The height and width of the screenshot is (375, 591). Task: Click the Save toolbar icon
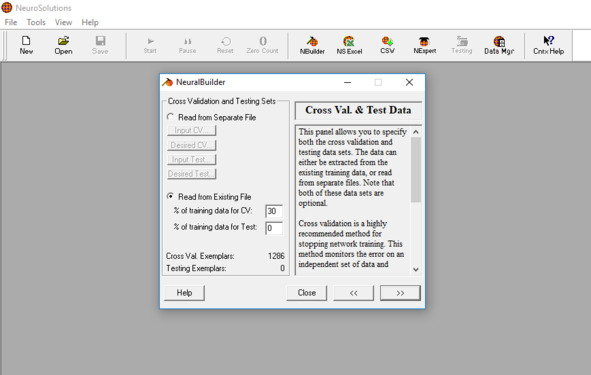100,45
